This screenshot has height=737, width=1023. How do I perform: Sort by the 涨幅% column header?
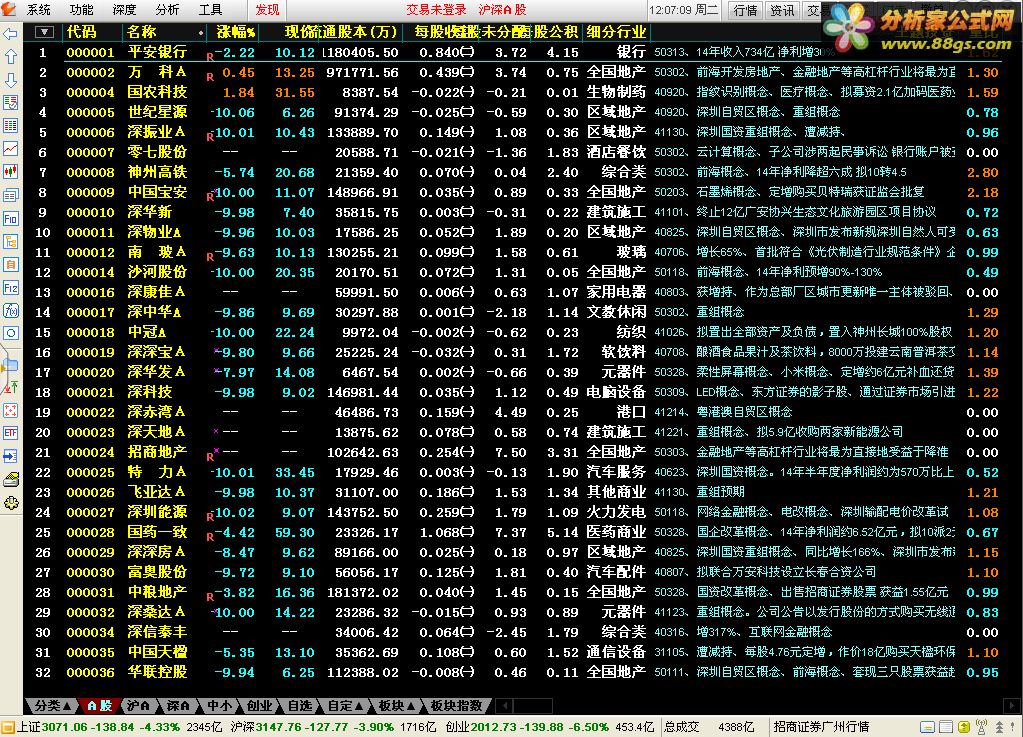tap(236, 32)
